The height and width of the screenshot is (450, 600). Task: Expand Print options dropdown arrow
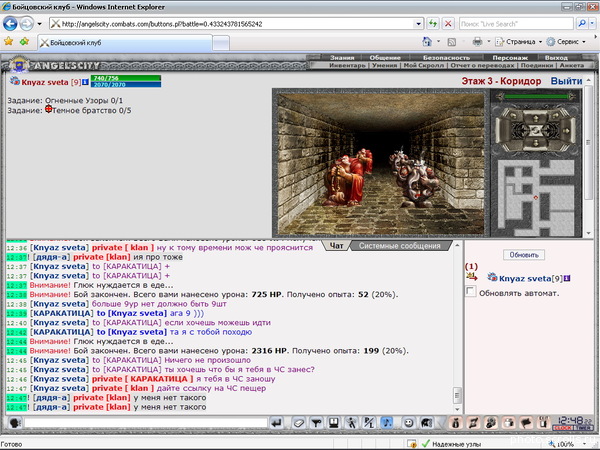tap(489, 41)
